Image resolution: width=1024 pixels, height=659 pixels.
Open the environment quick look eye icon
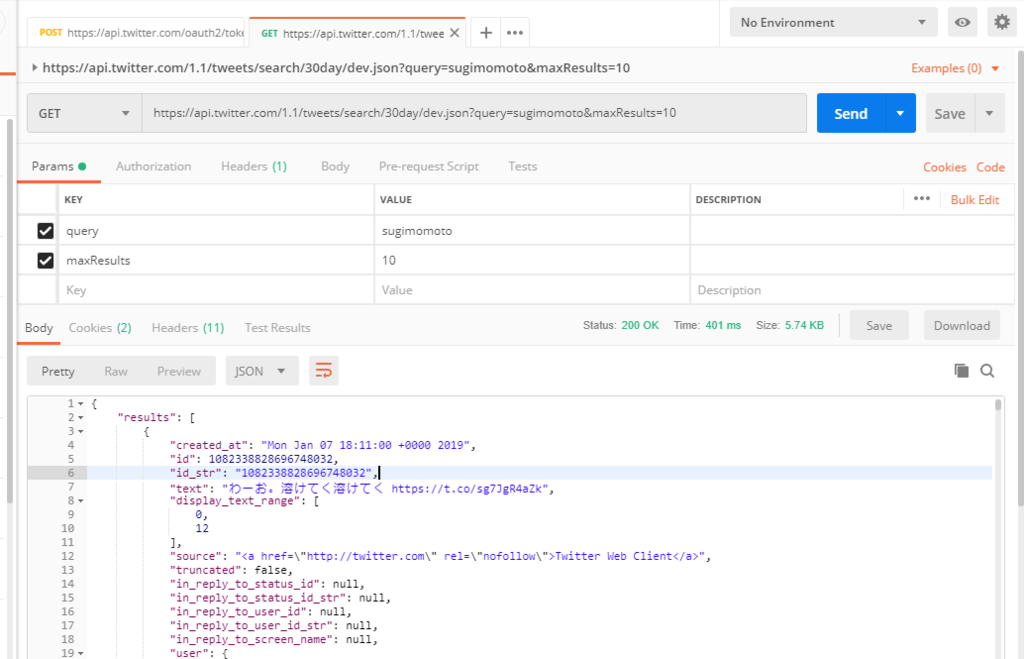click(962, 22)
